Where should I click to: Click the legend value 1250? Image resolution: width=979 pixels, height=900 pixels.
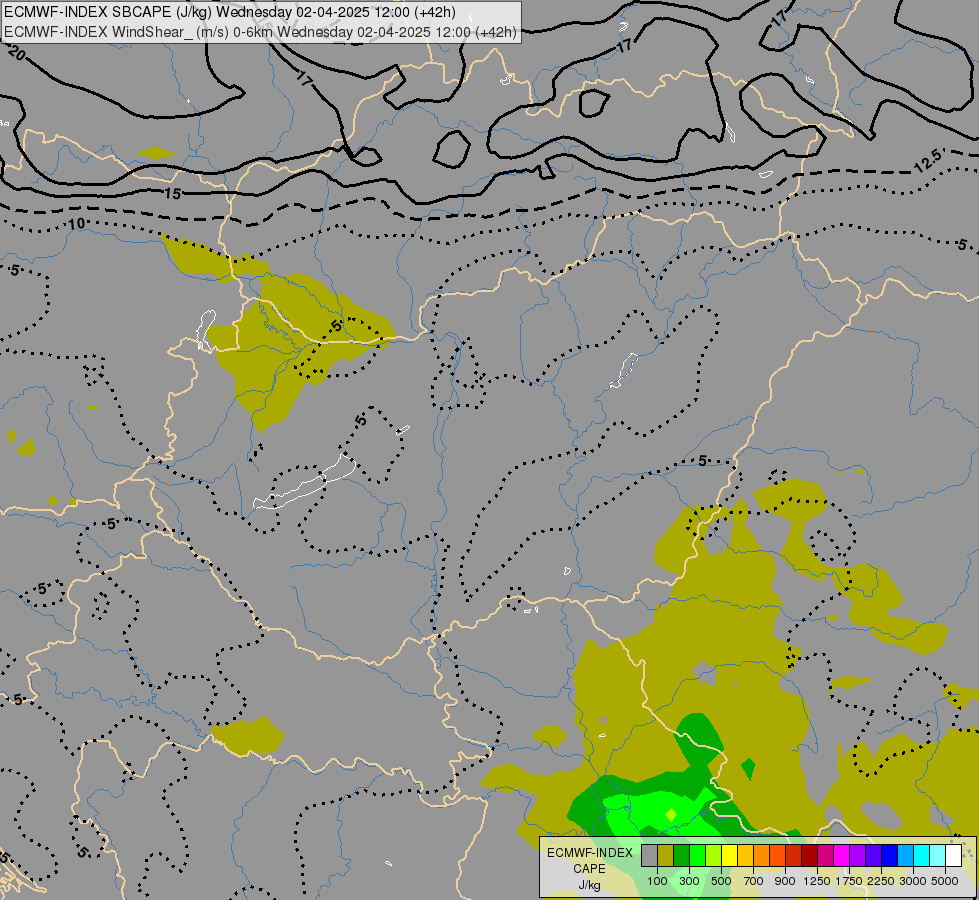pos(817,881)
